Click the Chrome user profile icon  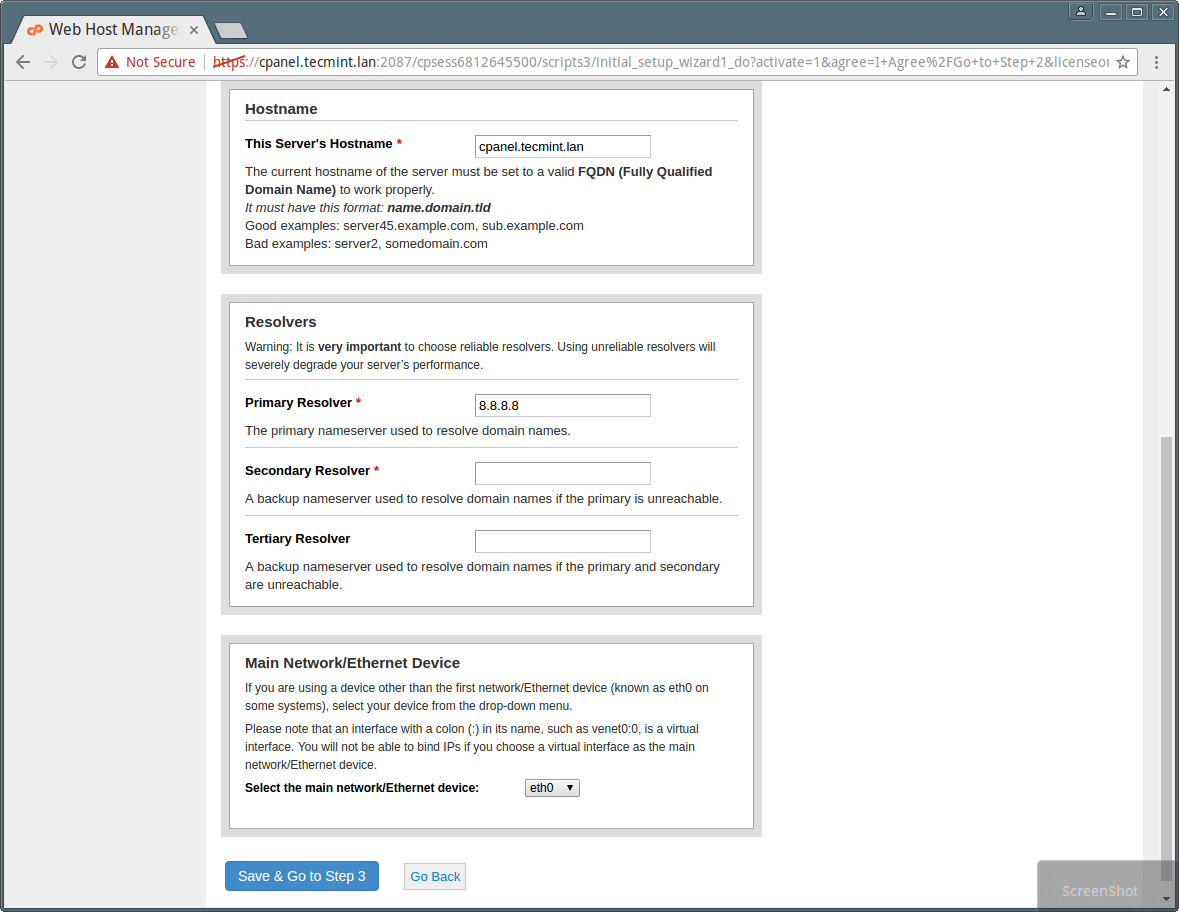(x=1080, y=11)
